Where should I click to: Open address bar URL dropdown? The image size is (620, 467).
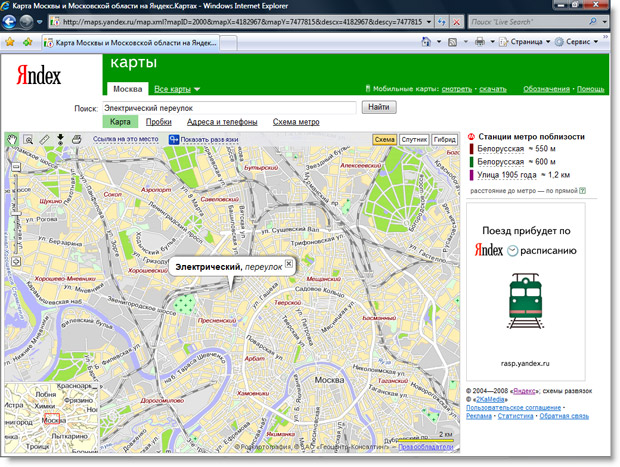pyautogui.click(x=429, y=22)
